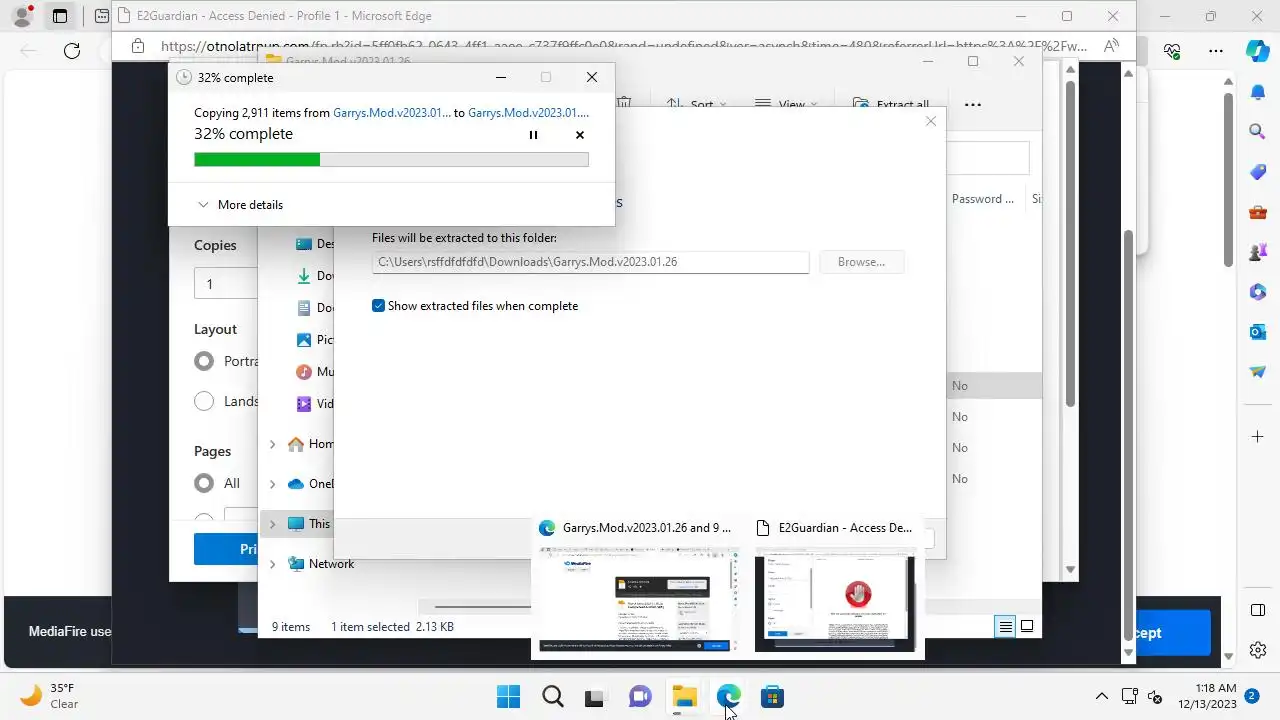The image size is (1280, 720).
Task: Open Sort menu in File Explorer
Action: [697, 104]
